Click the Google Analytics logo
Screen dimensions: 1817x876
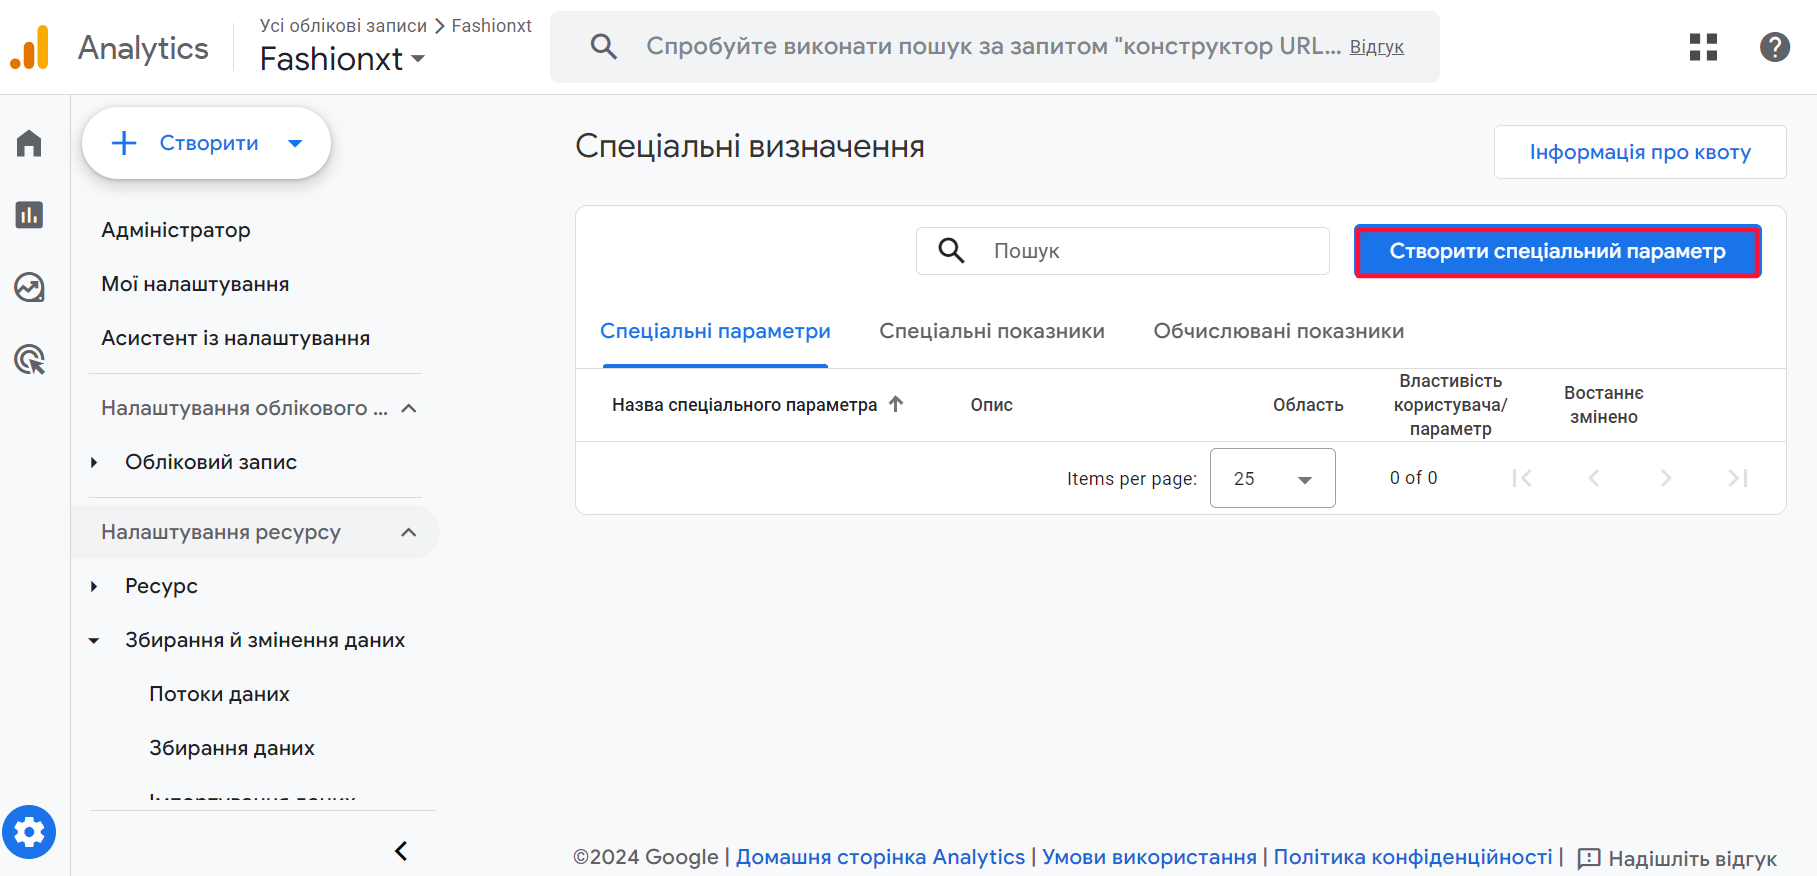(30, 47)
